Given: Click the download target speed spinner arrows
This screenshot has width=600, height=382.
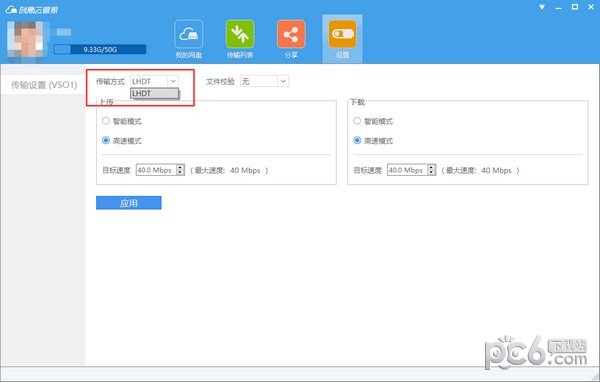Looking at the screenshot, I should pyautogui.click(x=432, y=170).
